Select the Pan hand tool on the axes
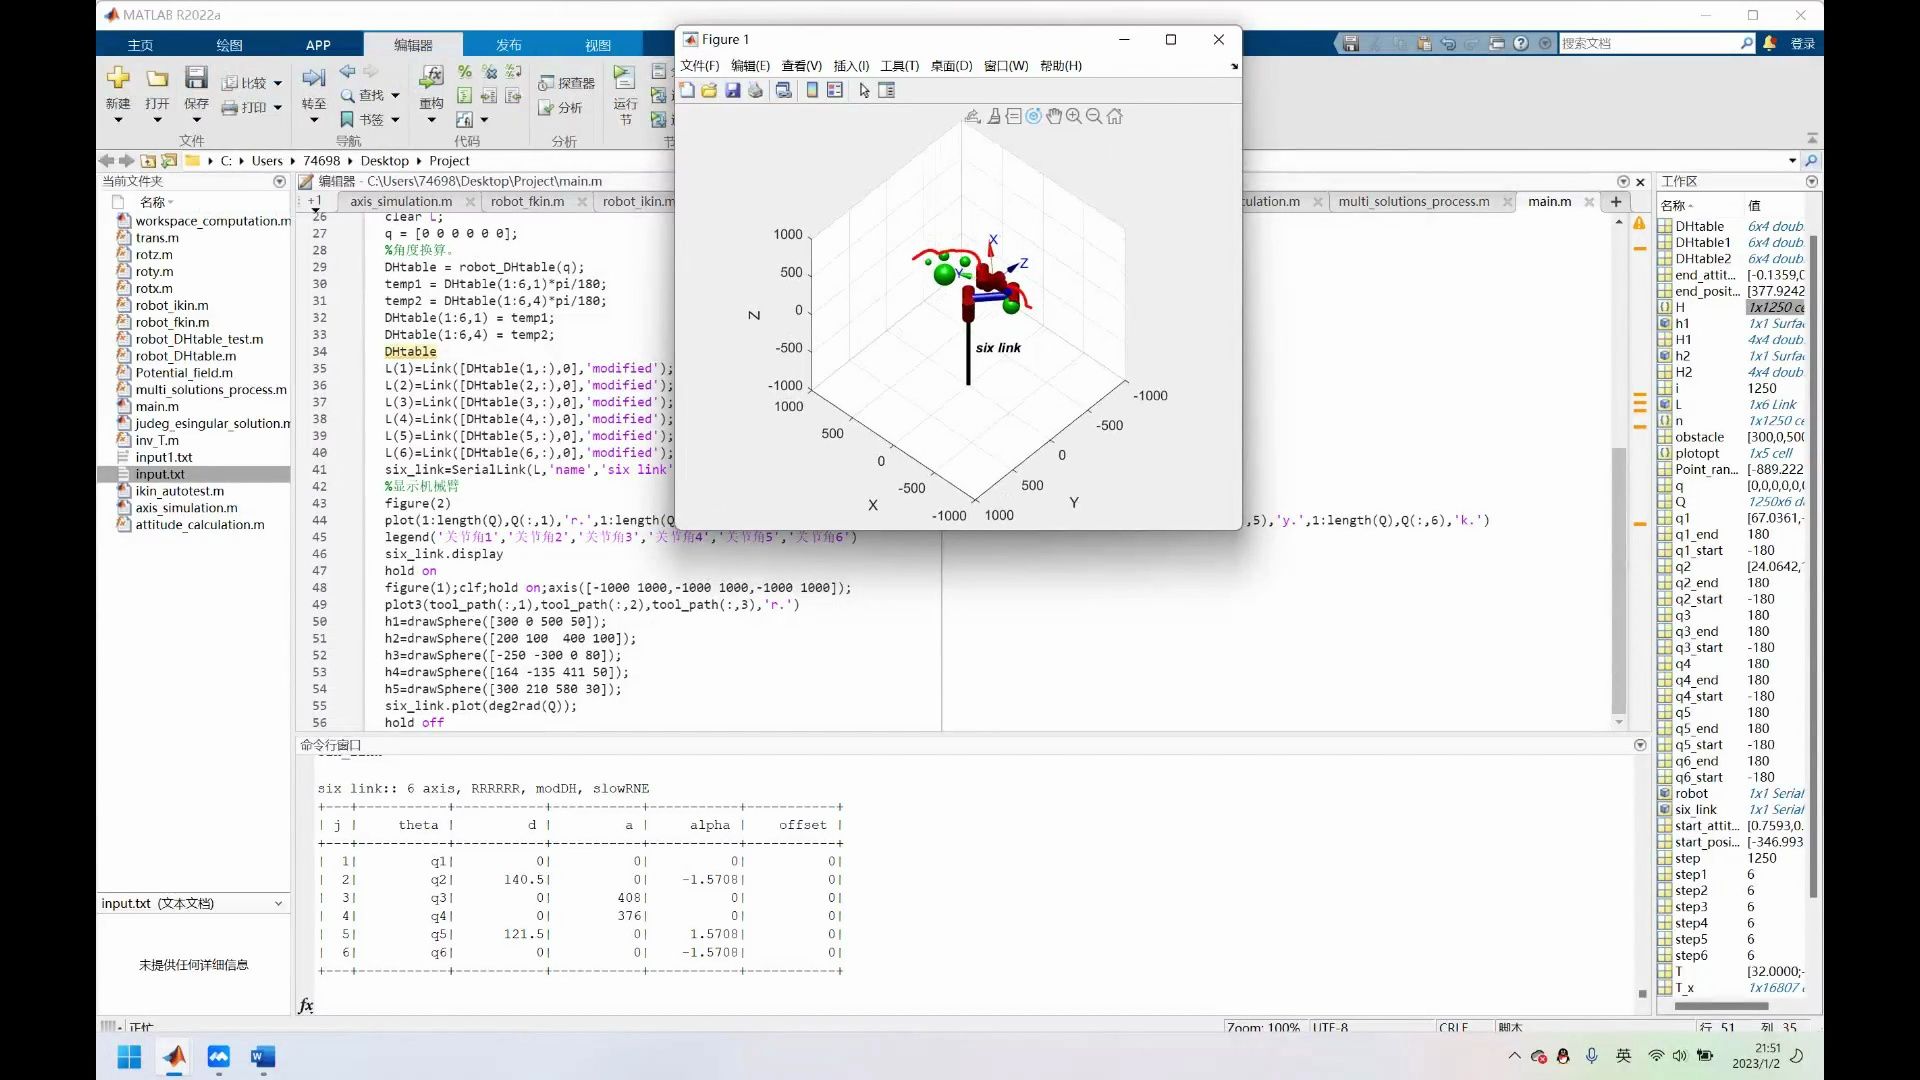The height and width of the screenshot is (1080, 1920). tap(1054, 116)
